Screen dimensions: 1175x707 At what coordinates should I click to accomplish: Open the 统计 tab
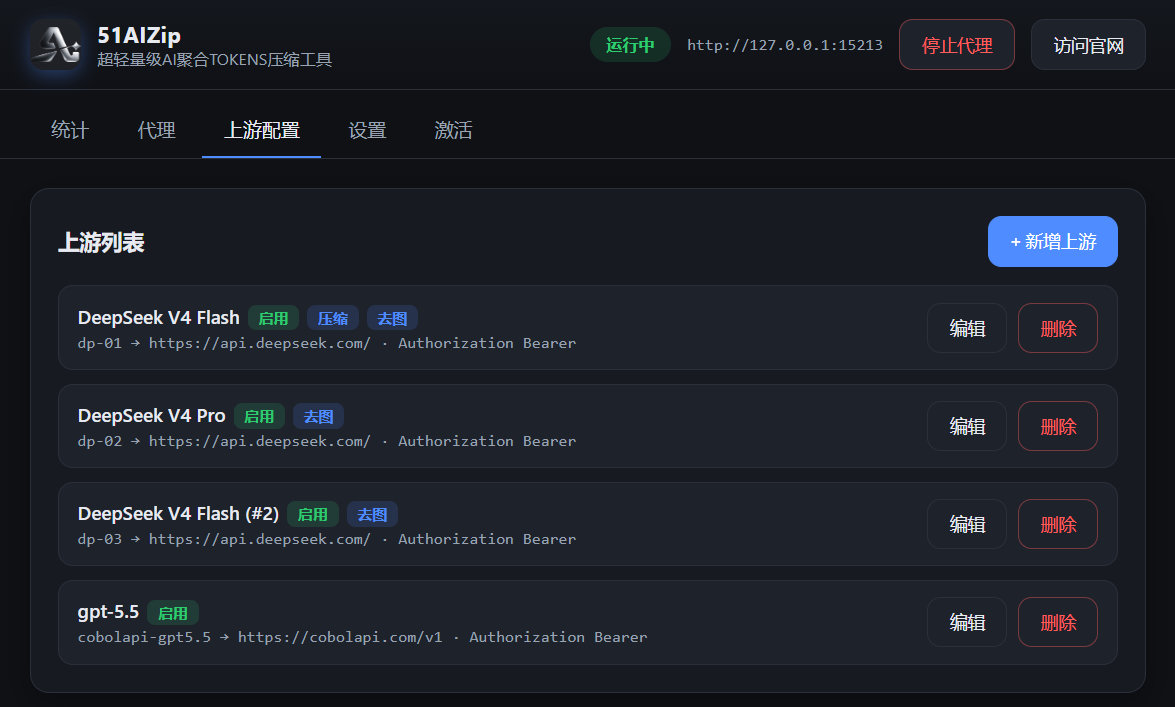click(x=70, y=130)
